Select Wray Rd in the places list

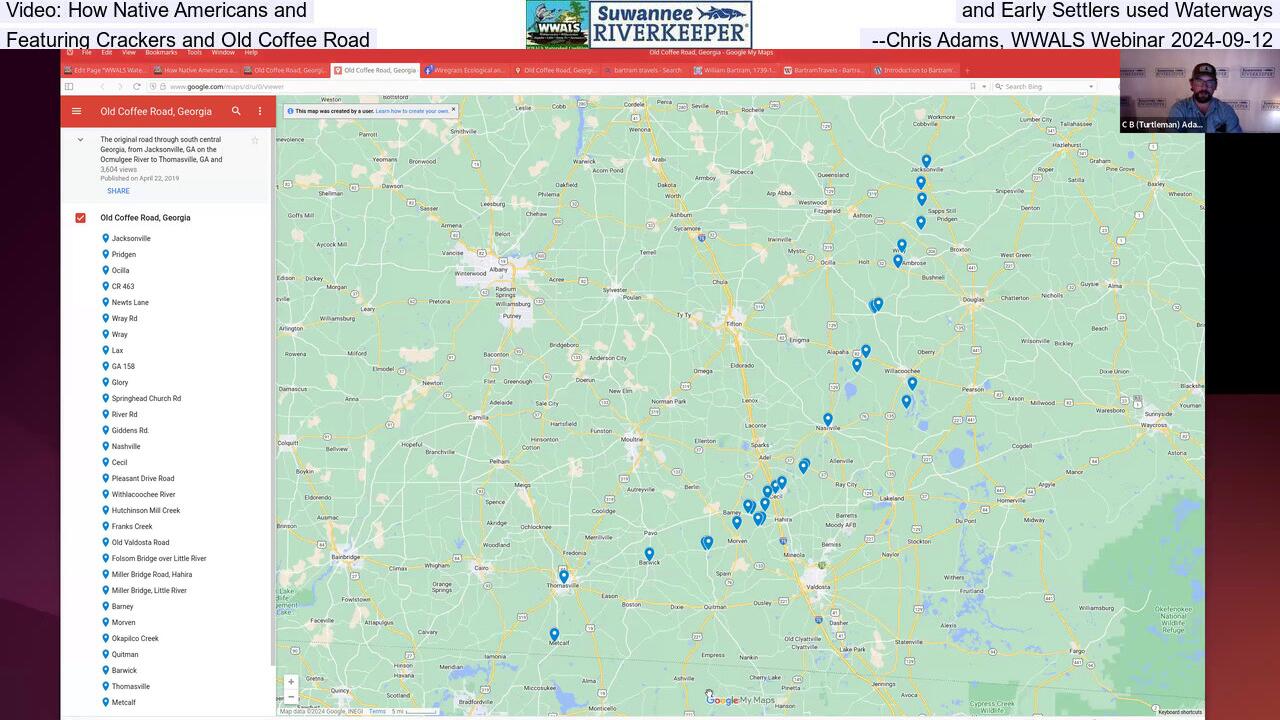pos(125,318)
